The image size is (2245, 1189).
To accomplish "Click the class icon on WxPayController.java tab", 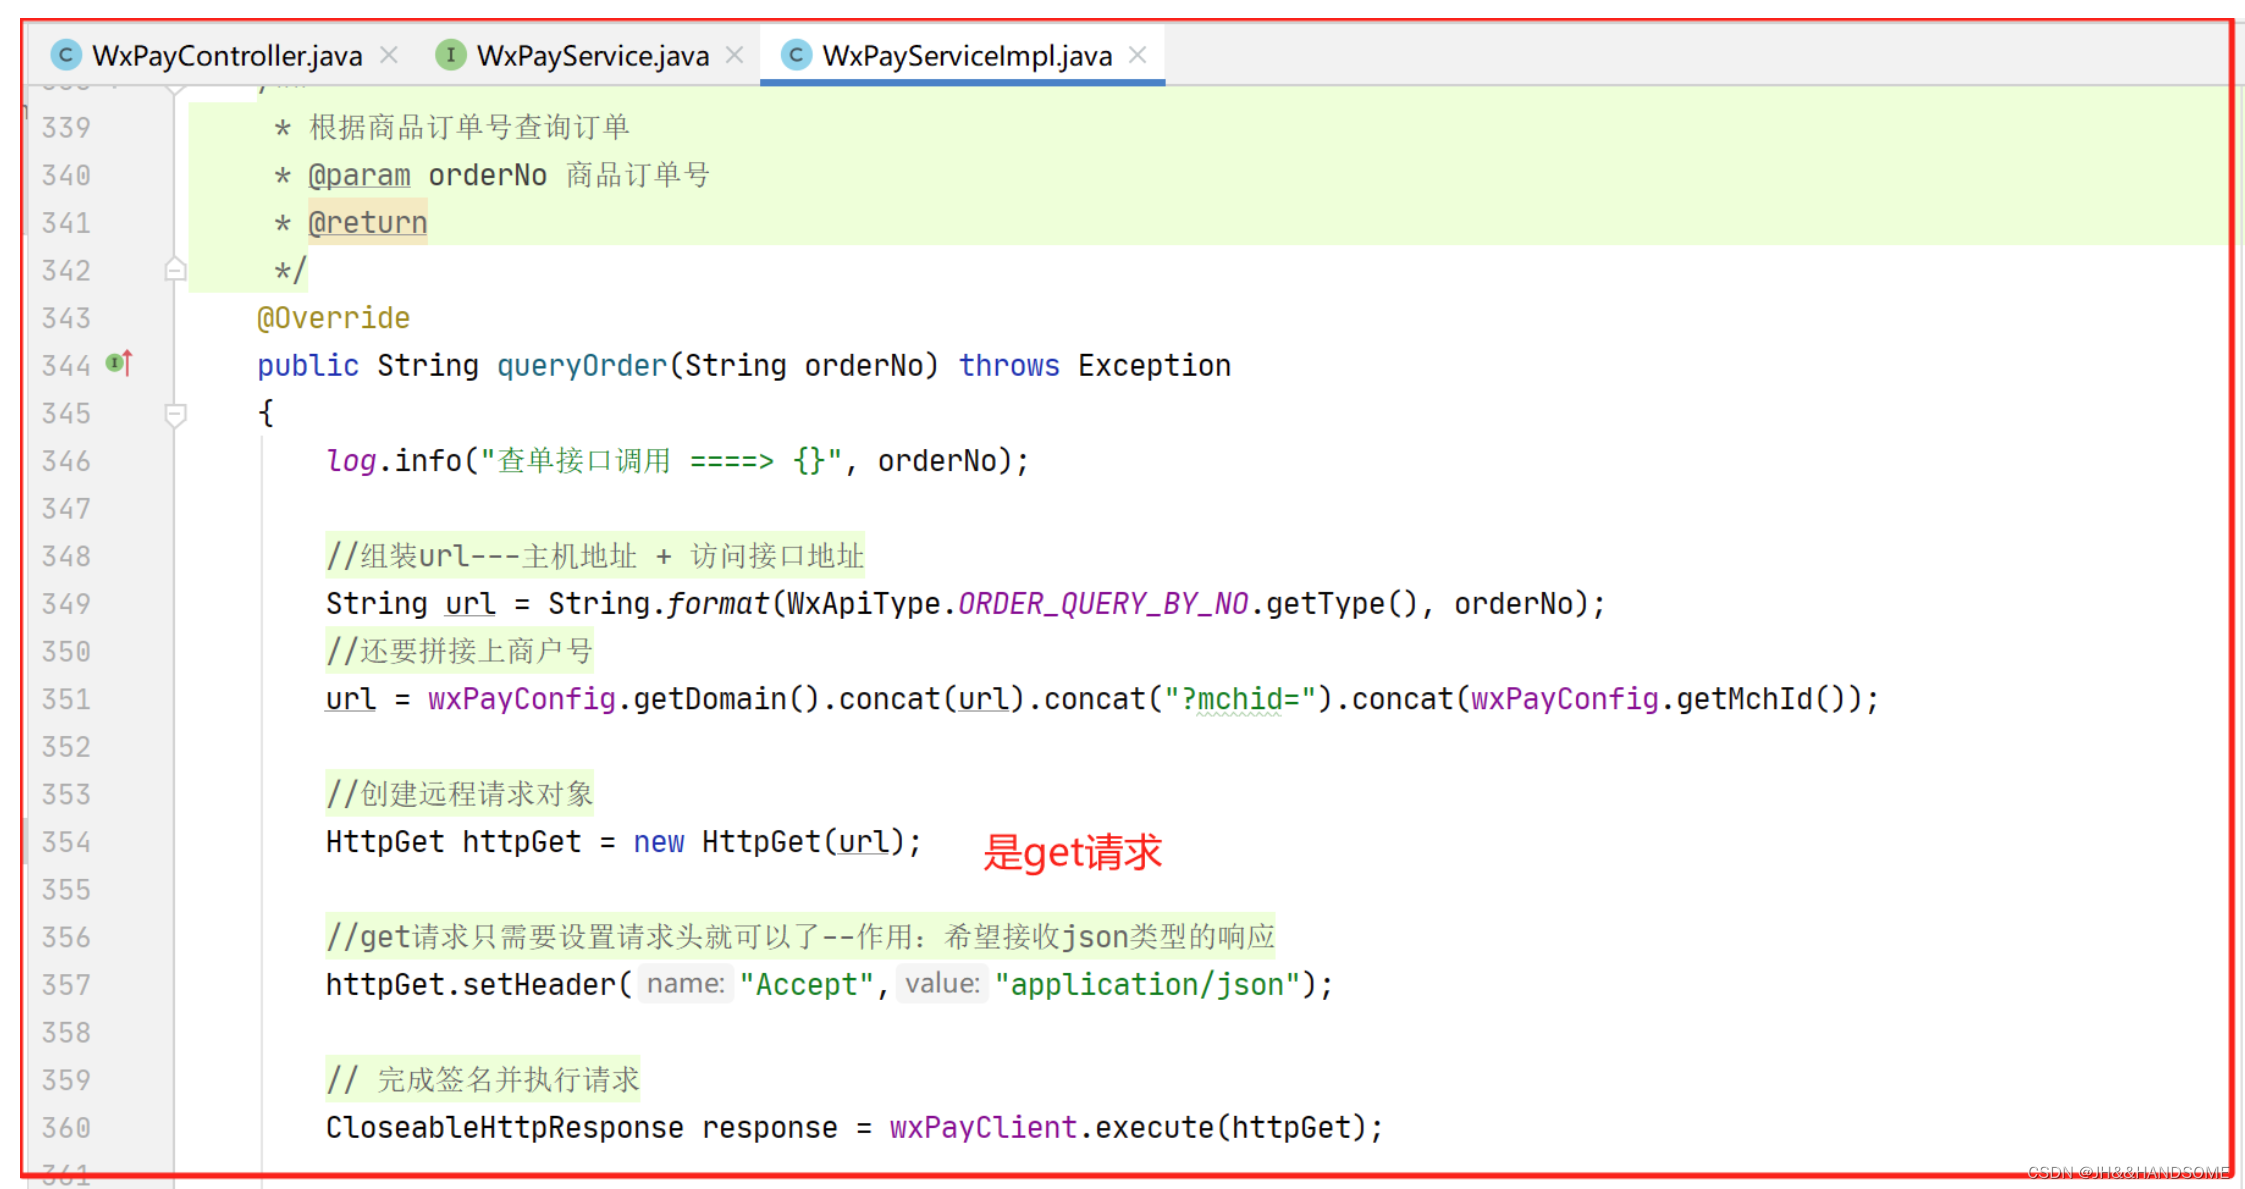I will tap(66, 55).
